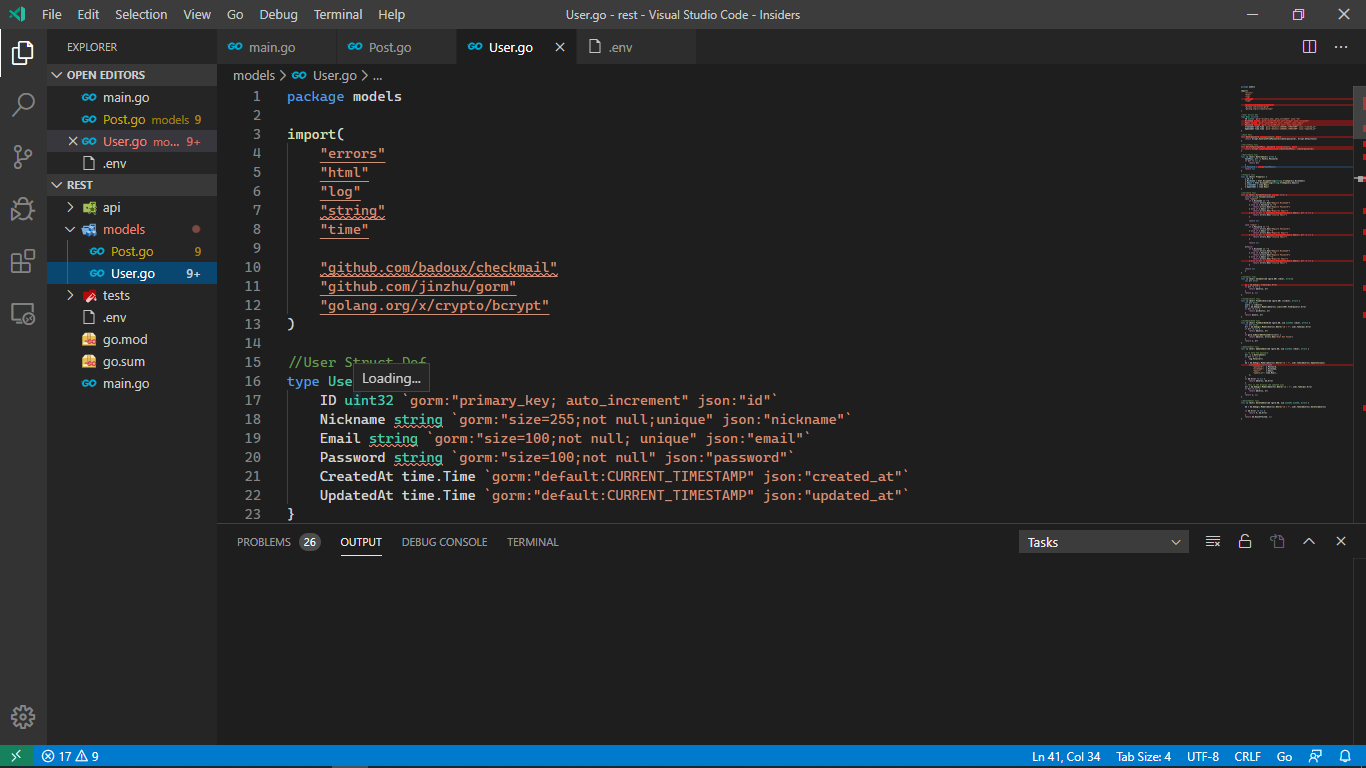Open Remote Explorer in the activity bar

tap(23, 313)
